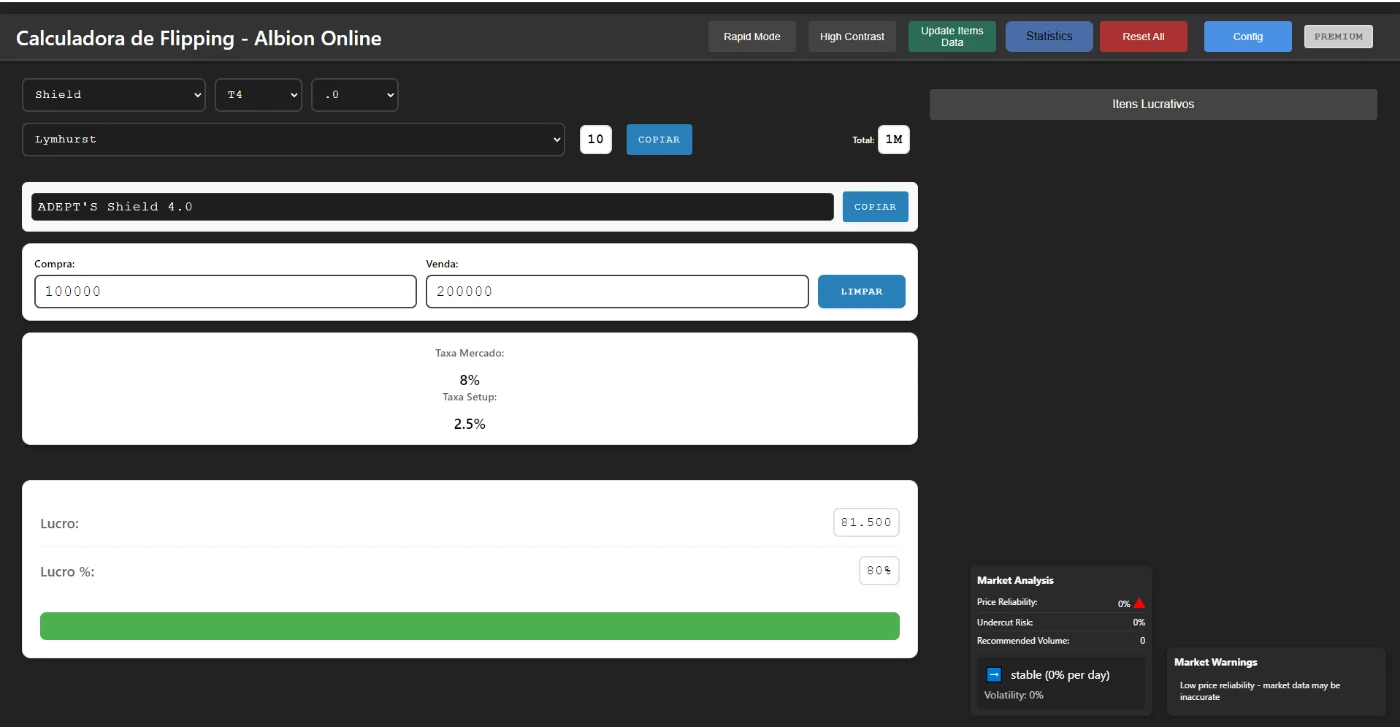The height and width of the screenshot is (727, 1400).
Task: Click the PREMIUM button
Action: point(1338,37)
